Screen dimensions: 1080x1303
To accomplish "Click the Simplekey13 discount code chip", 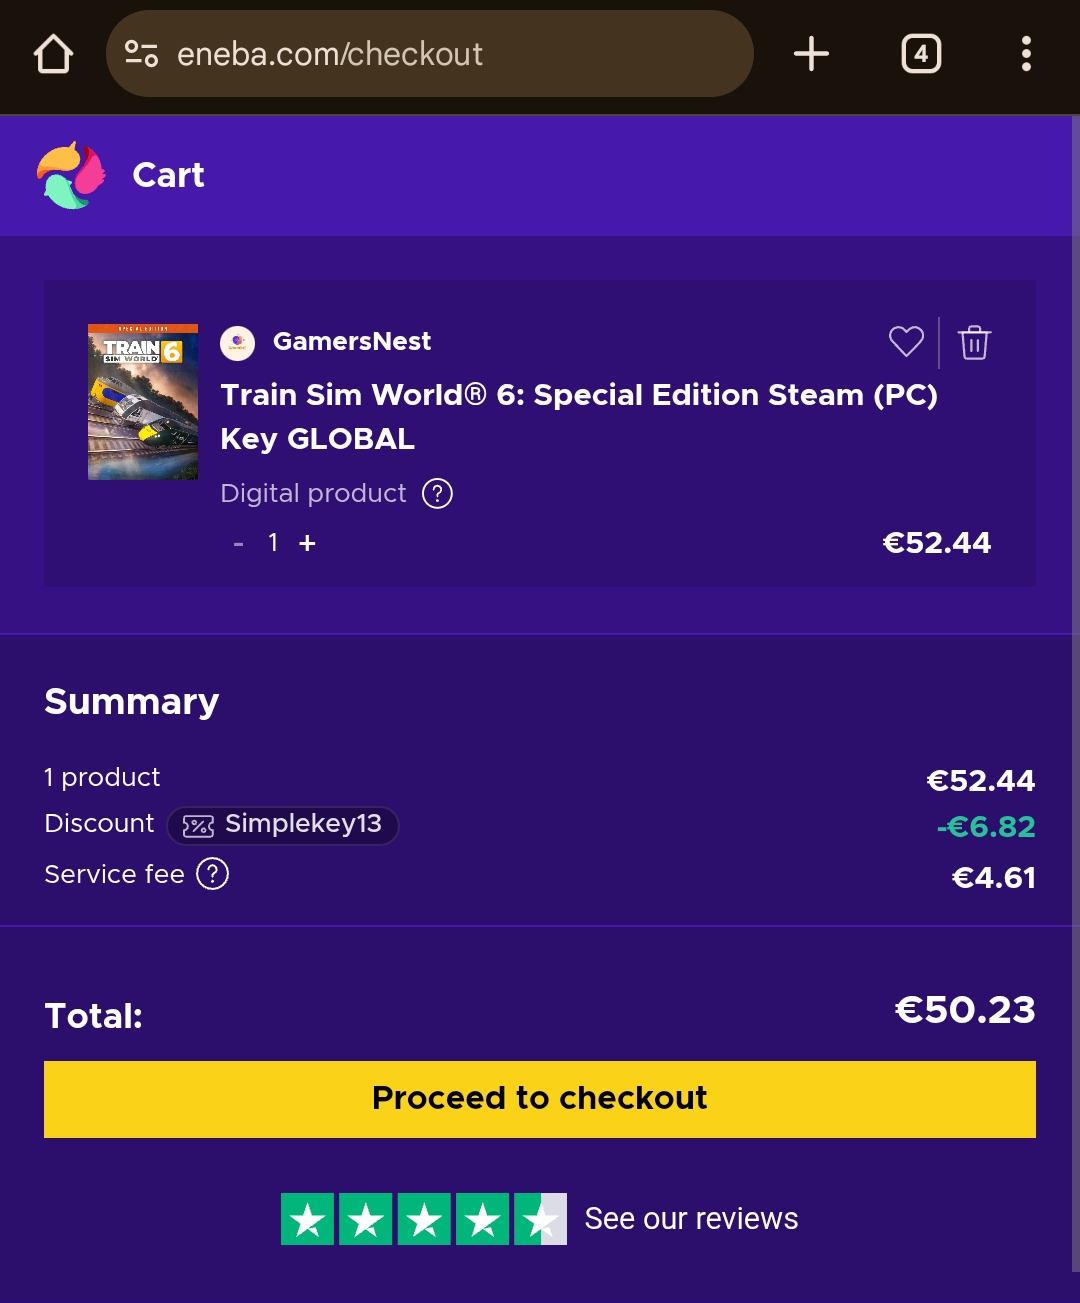I will click(x=283, y=825).
